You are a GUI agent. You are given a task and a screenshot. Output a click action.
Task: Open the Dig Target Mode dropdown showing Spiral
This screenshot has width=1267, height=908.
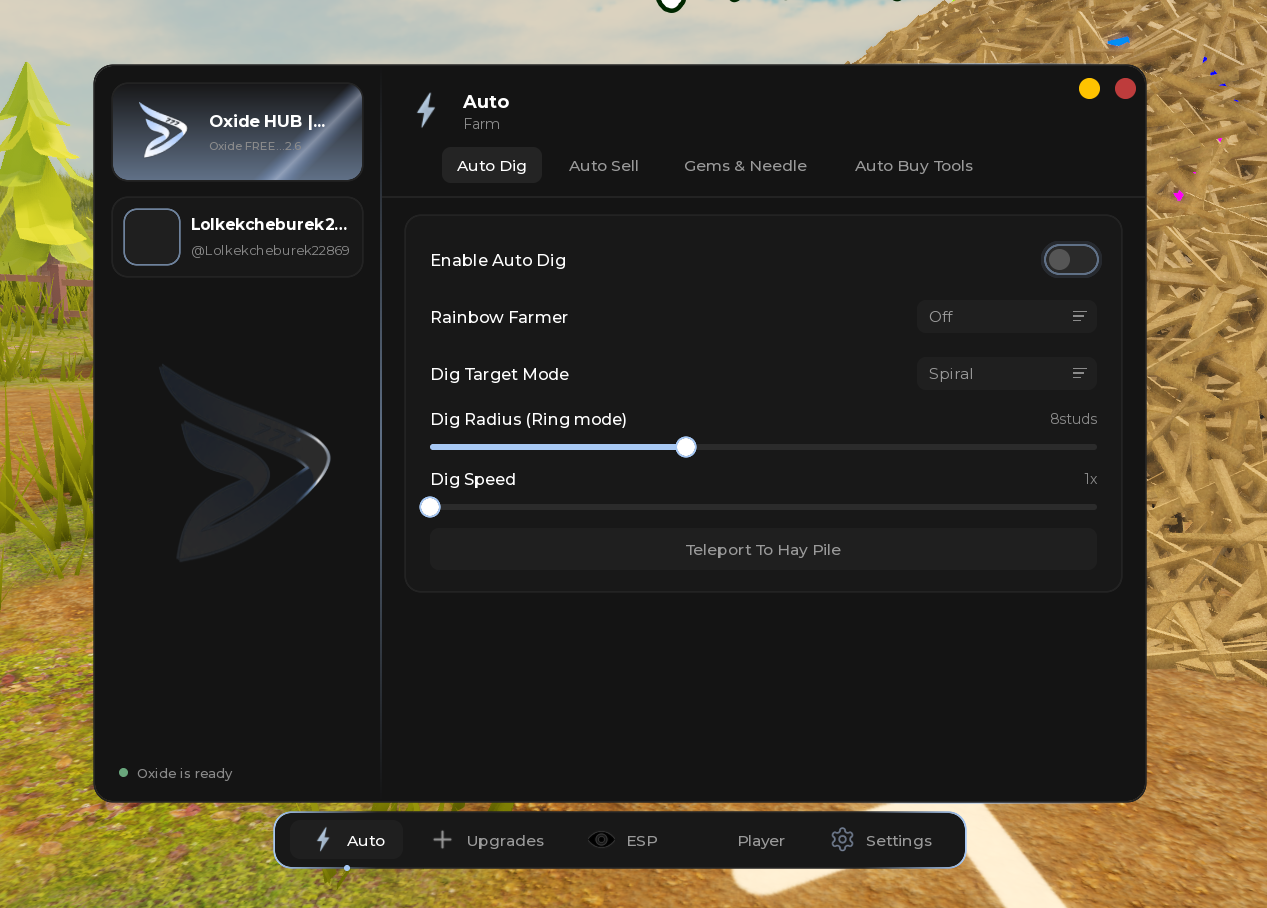(x=1007, y=374)
